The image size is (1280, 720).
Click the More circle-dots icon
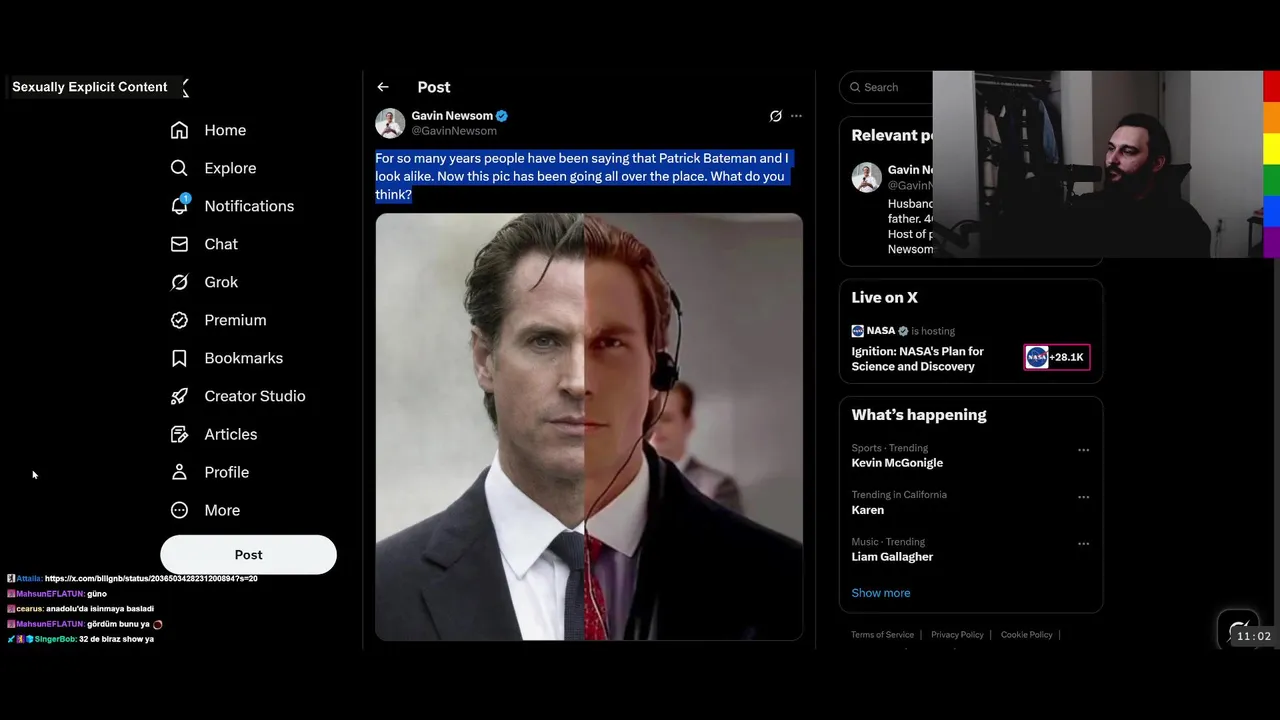[179, 510]
